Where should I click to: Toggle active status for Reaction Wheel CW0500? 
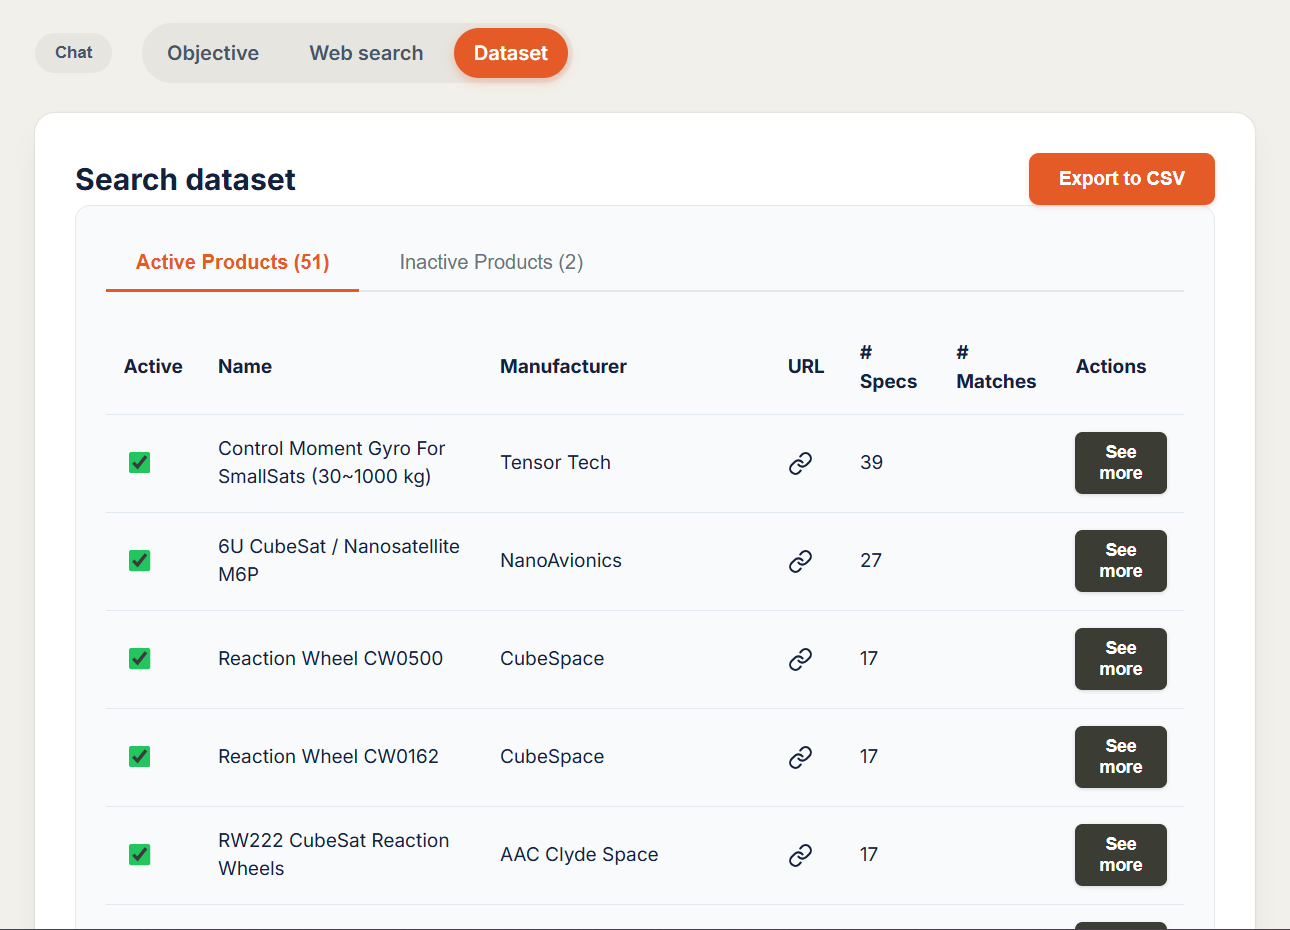tap(139, 658)
